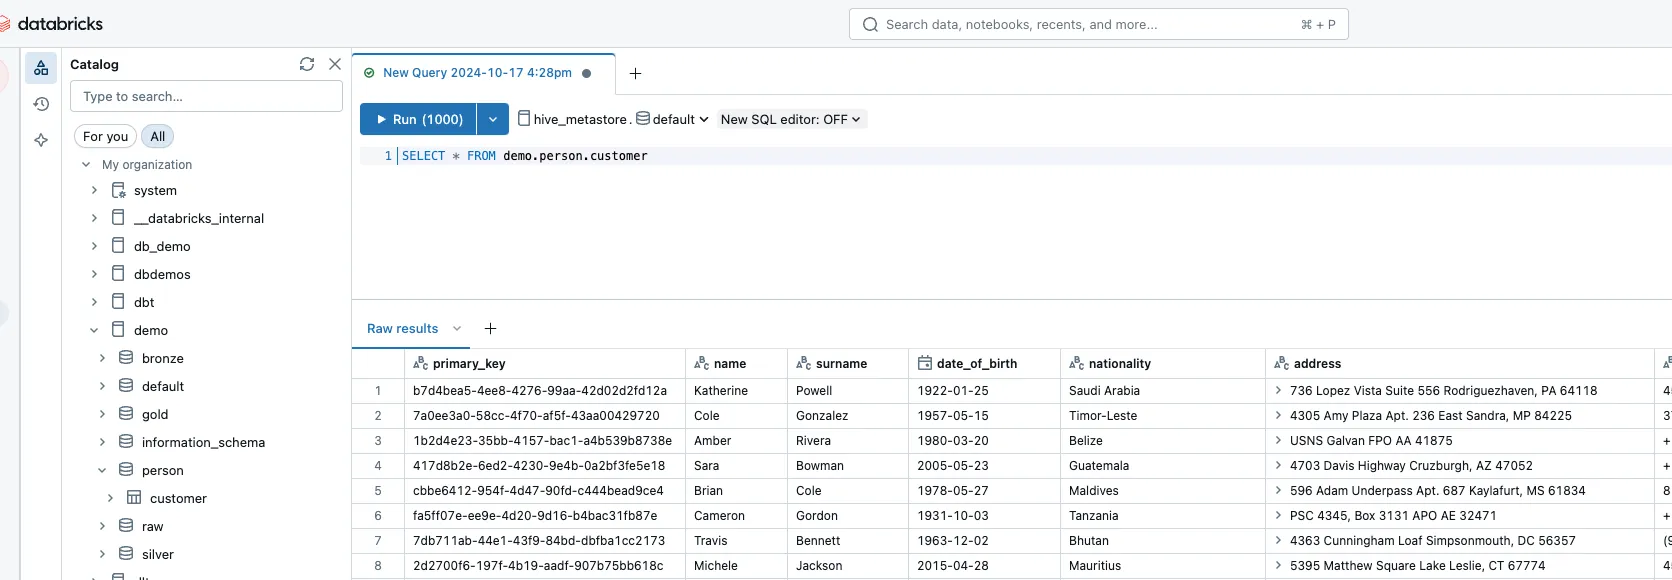The height and width of the screenshot is (580, 1672).
Task: Click the customer table icon
Action: (x=134, y=498)
